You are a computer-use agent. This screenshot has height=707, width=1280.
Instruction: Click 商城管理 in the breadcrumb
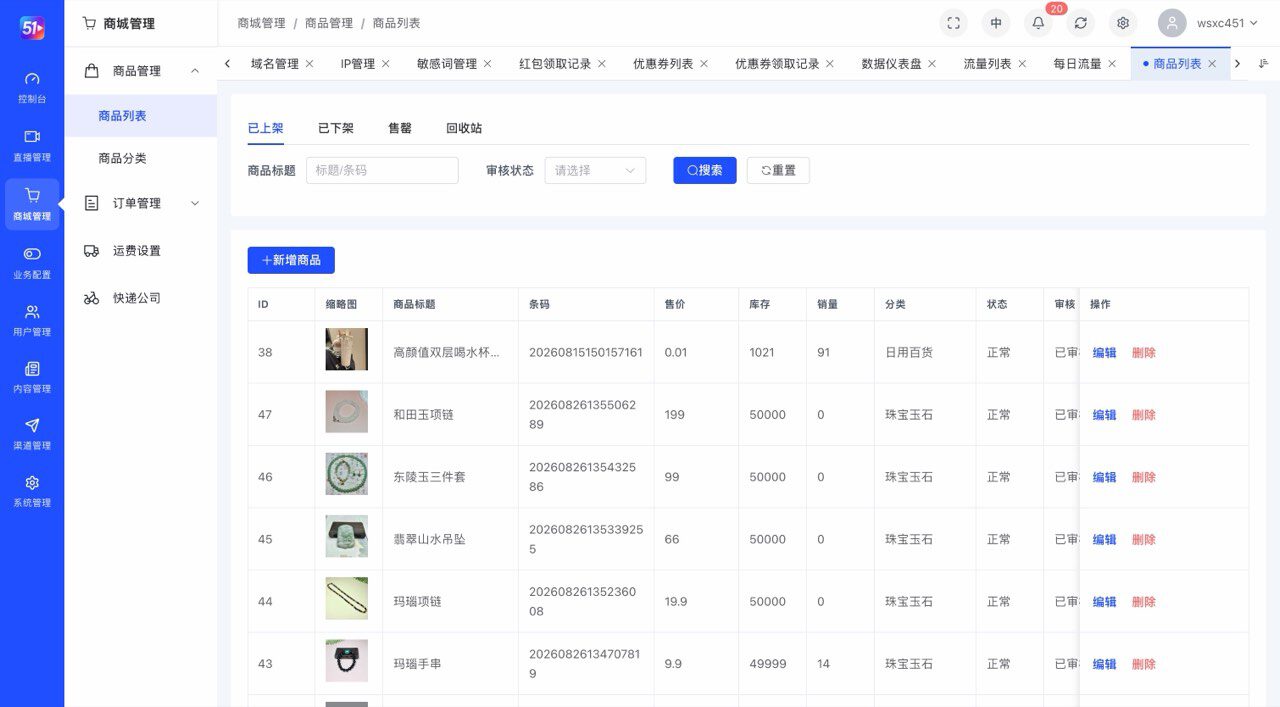[x=261, y=23]
